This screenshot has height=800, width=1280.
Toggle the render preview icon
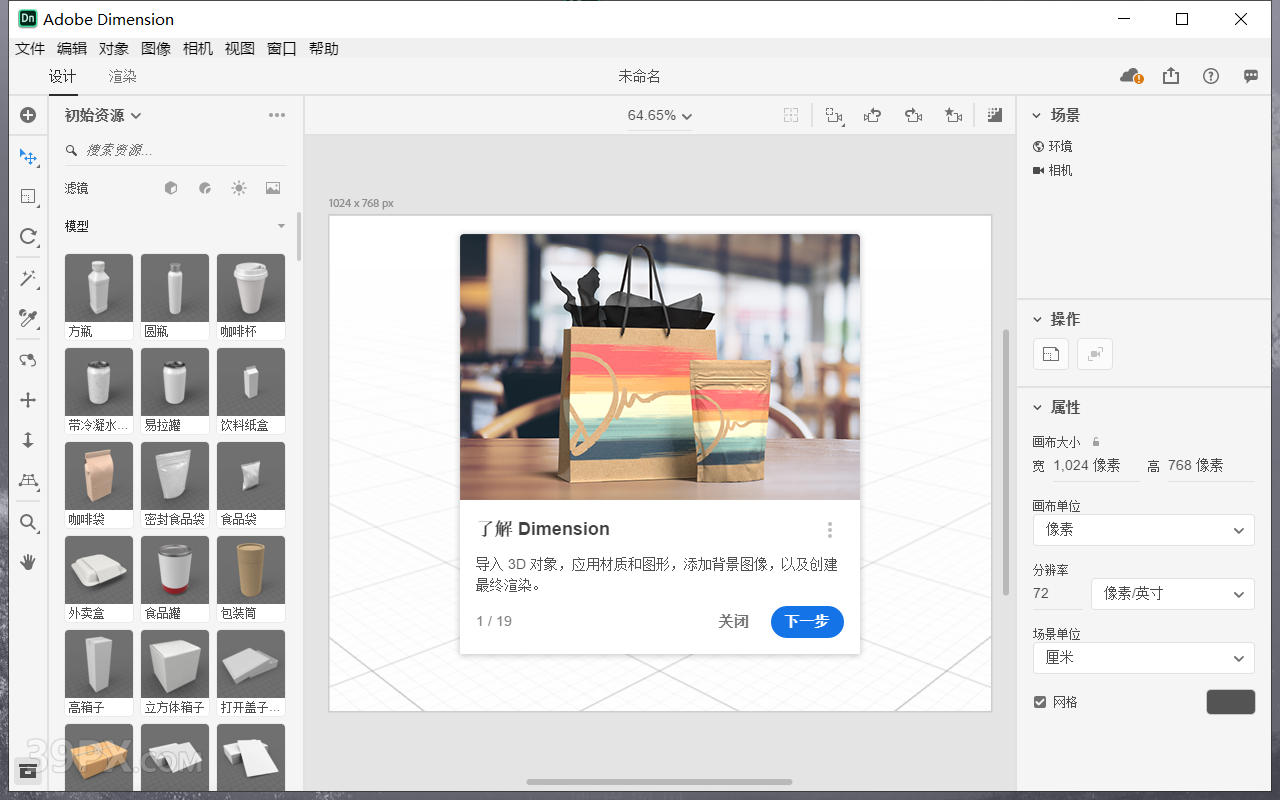(x=994, y=115)
